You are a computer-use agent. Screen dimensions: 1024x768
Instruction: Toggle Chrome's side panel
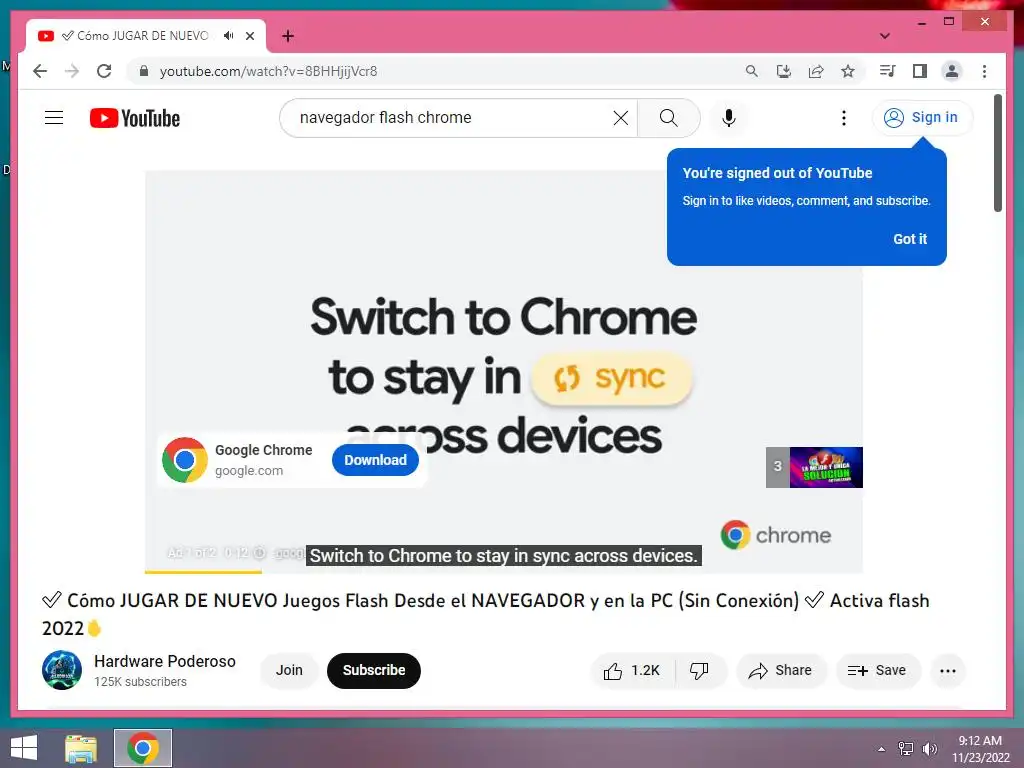click(920, 71)
